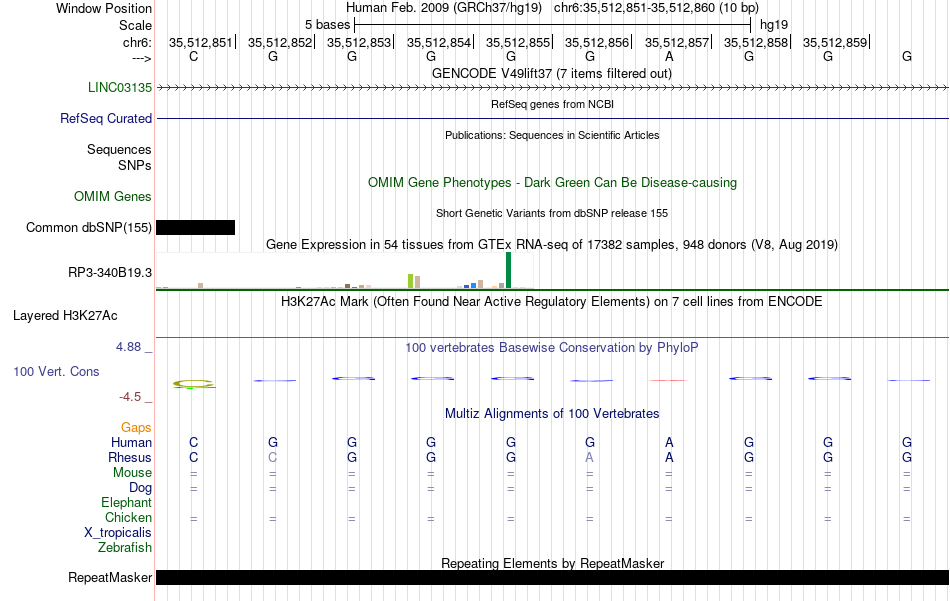Select the black RepeatMasker element bar
Screen dimensions: 950x601
pos(553,577)
